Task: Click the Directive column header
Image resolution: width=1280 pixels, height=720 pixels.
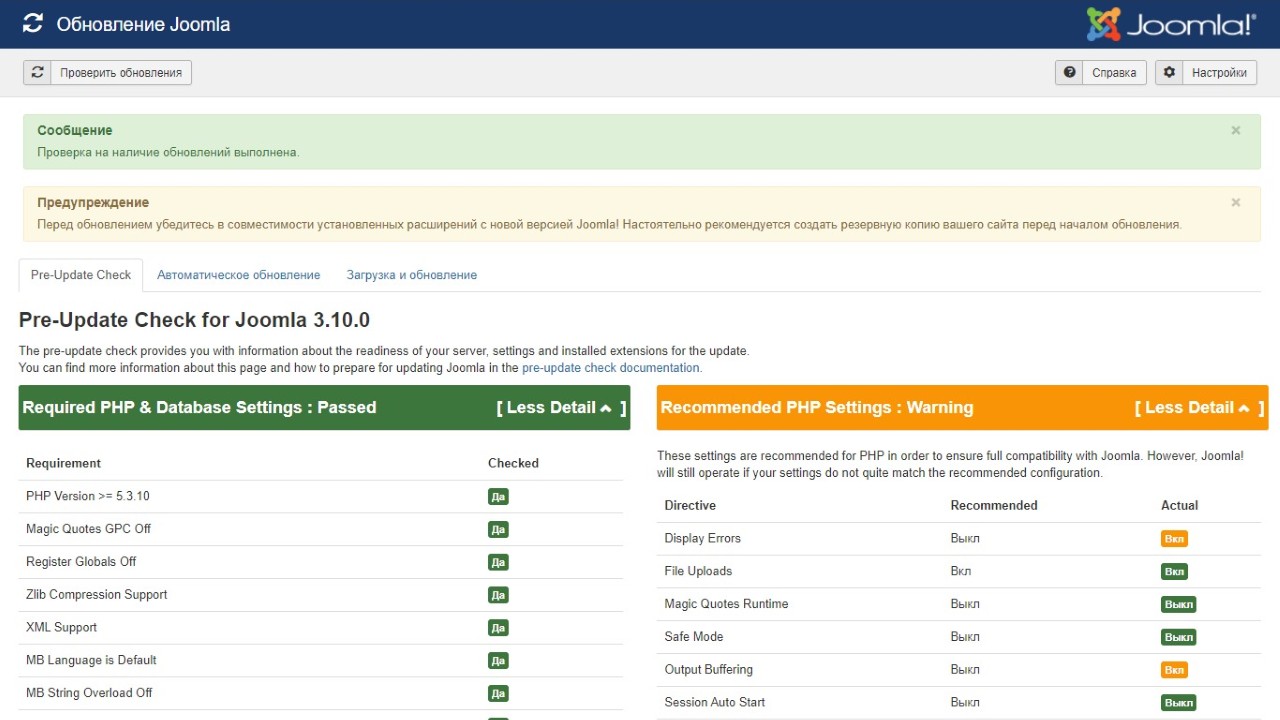Action: pyautogui.click(x=690, y=505)
